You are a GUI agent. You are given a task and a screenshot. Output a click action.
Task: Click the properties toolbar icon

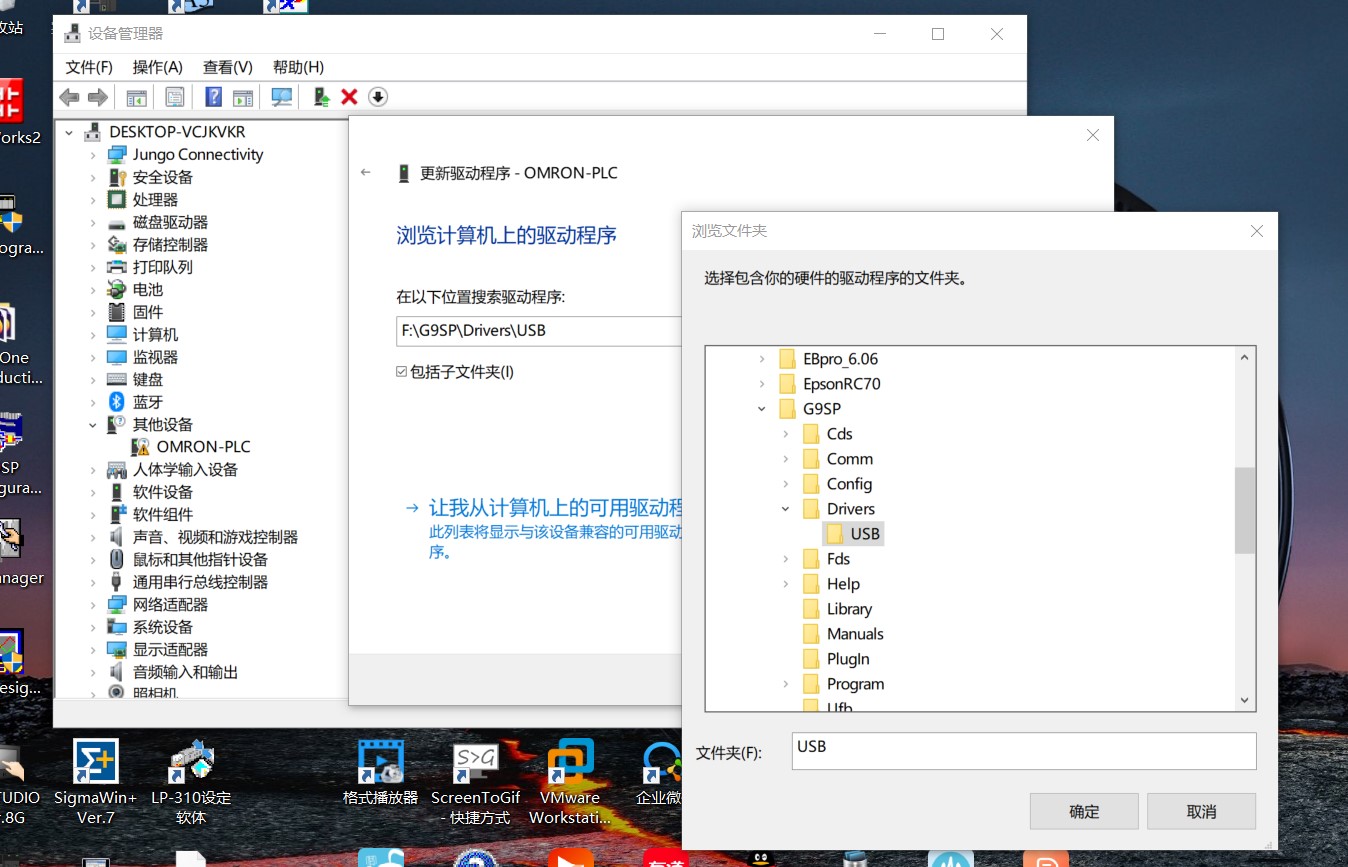tap(175, 97)
